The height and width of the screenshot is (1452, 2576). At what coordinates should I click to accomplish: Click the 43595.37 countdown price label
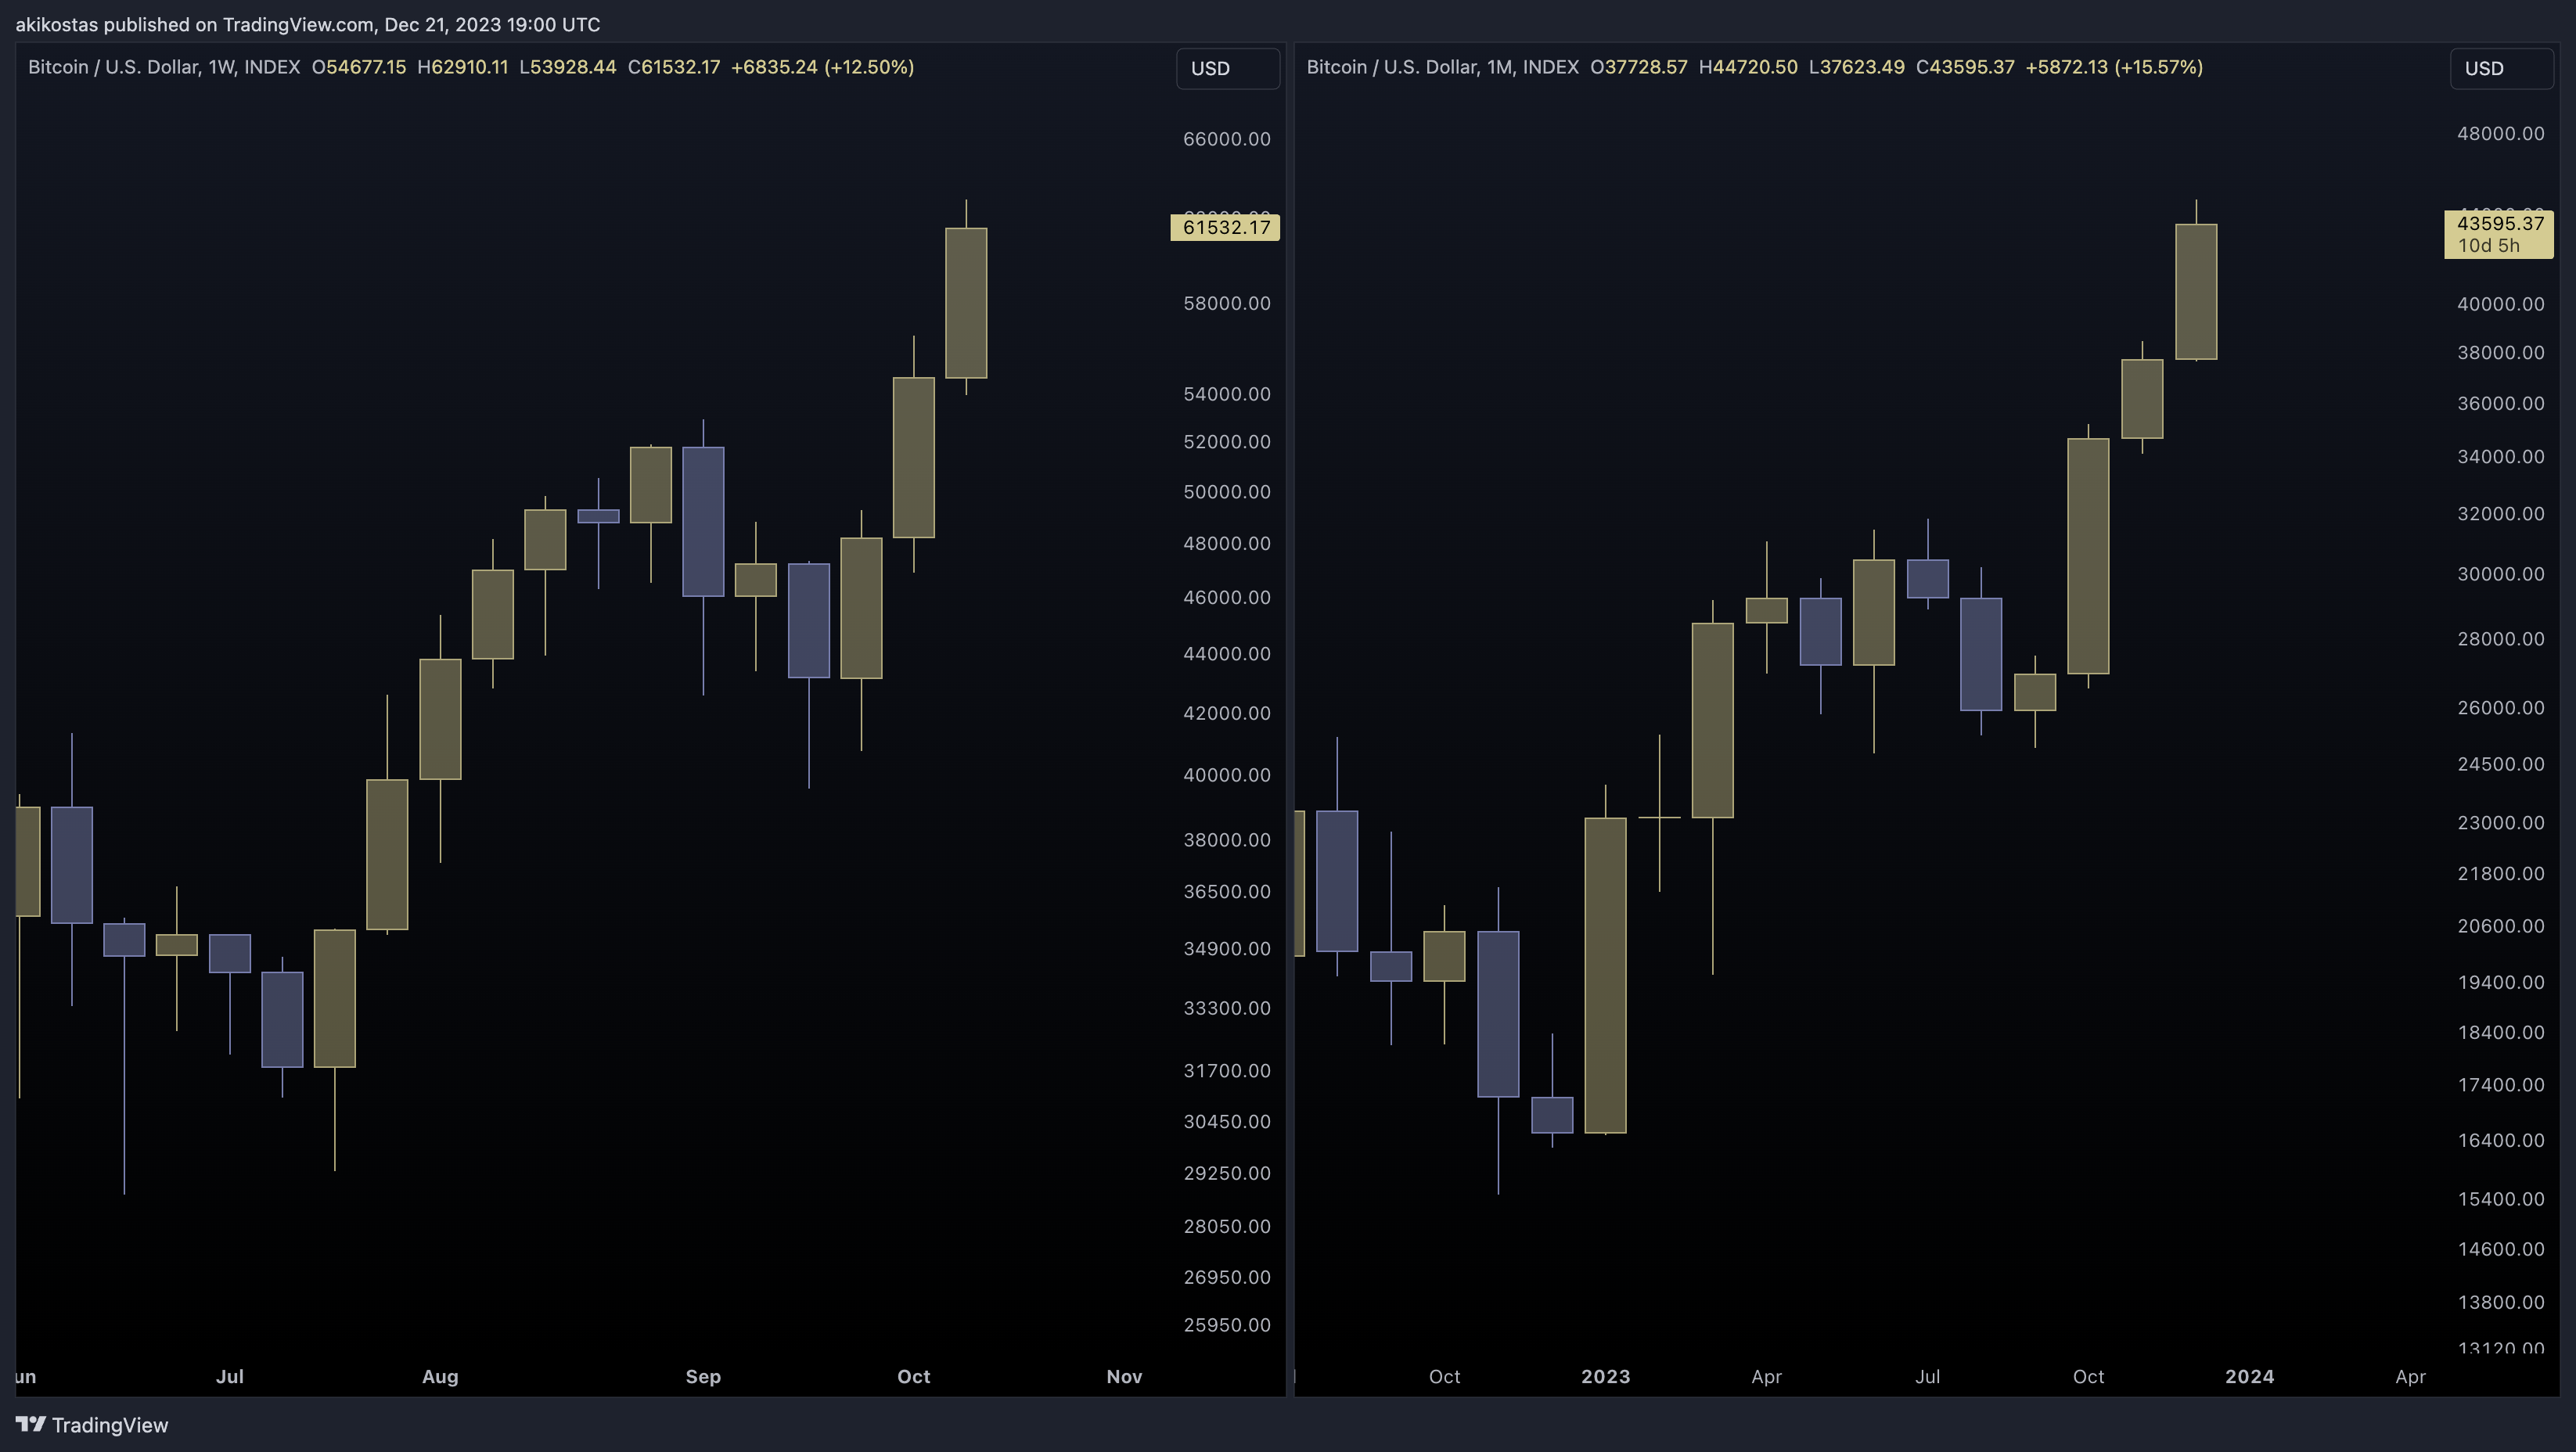(2498, 234)
